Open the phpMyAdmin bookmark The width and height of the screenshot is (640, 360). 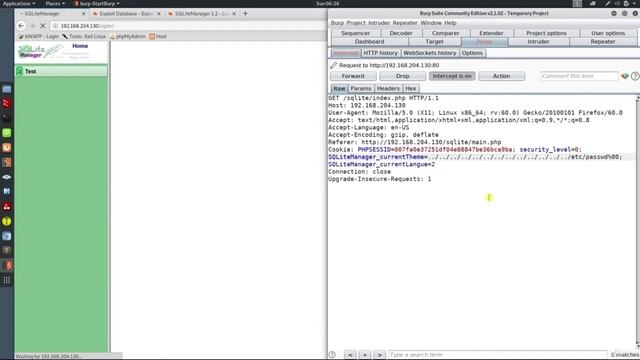pos(128,36)
